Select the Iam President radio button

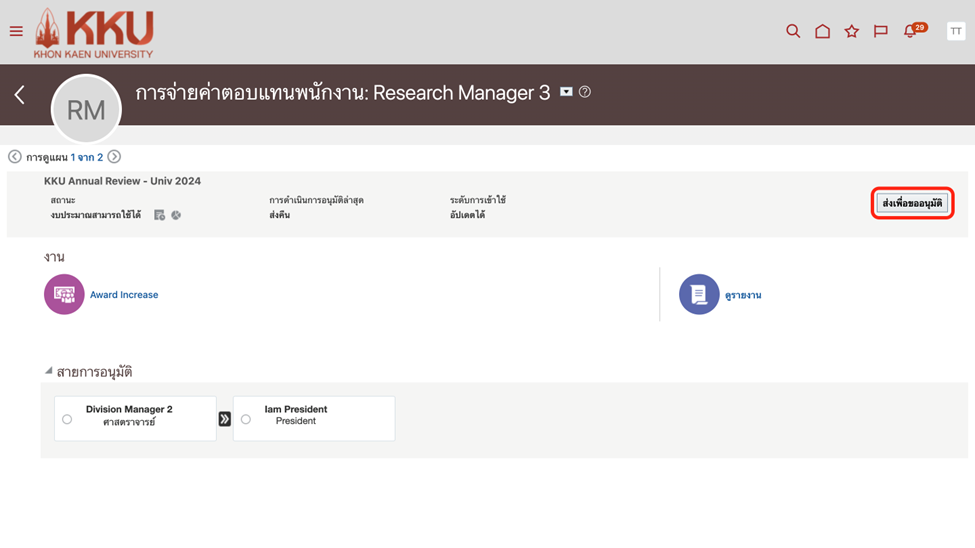click(246, 419)
